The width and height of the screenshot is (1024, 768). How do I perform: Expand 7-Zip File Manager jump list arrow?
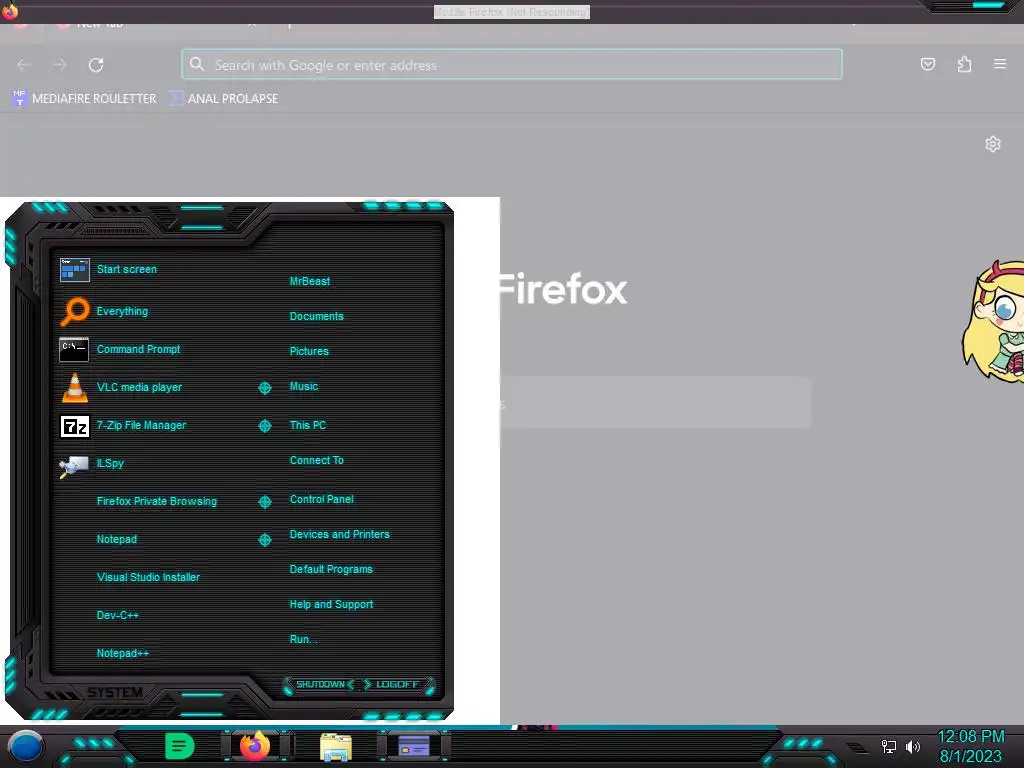[264, 426]
